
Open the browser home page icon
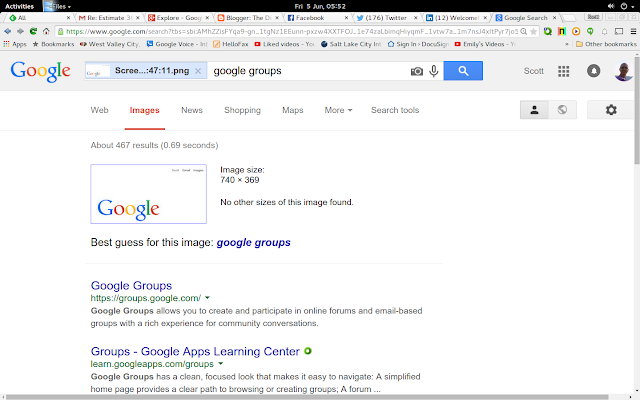(46, 31)
